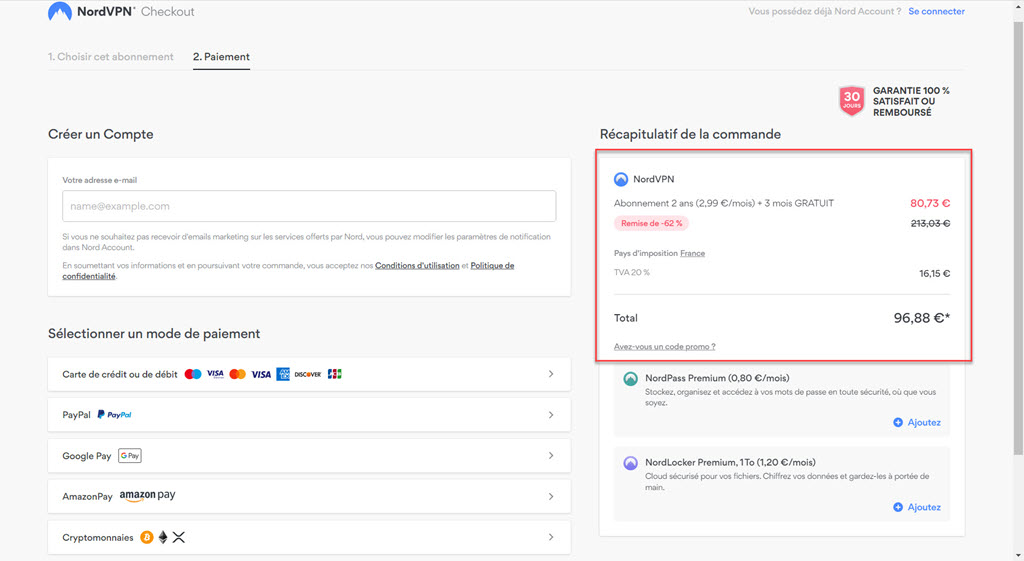
Task: Click the Abonnement 2 ans description text
Action: [724, 203]
